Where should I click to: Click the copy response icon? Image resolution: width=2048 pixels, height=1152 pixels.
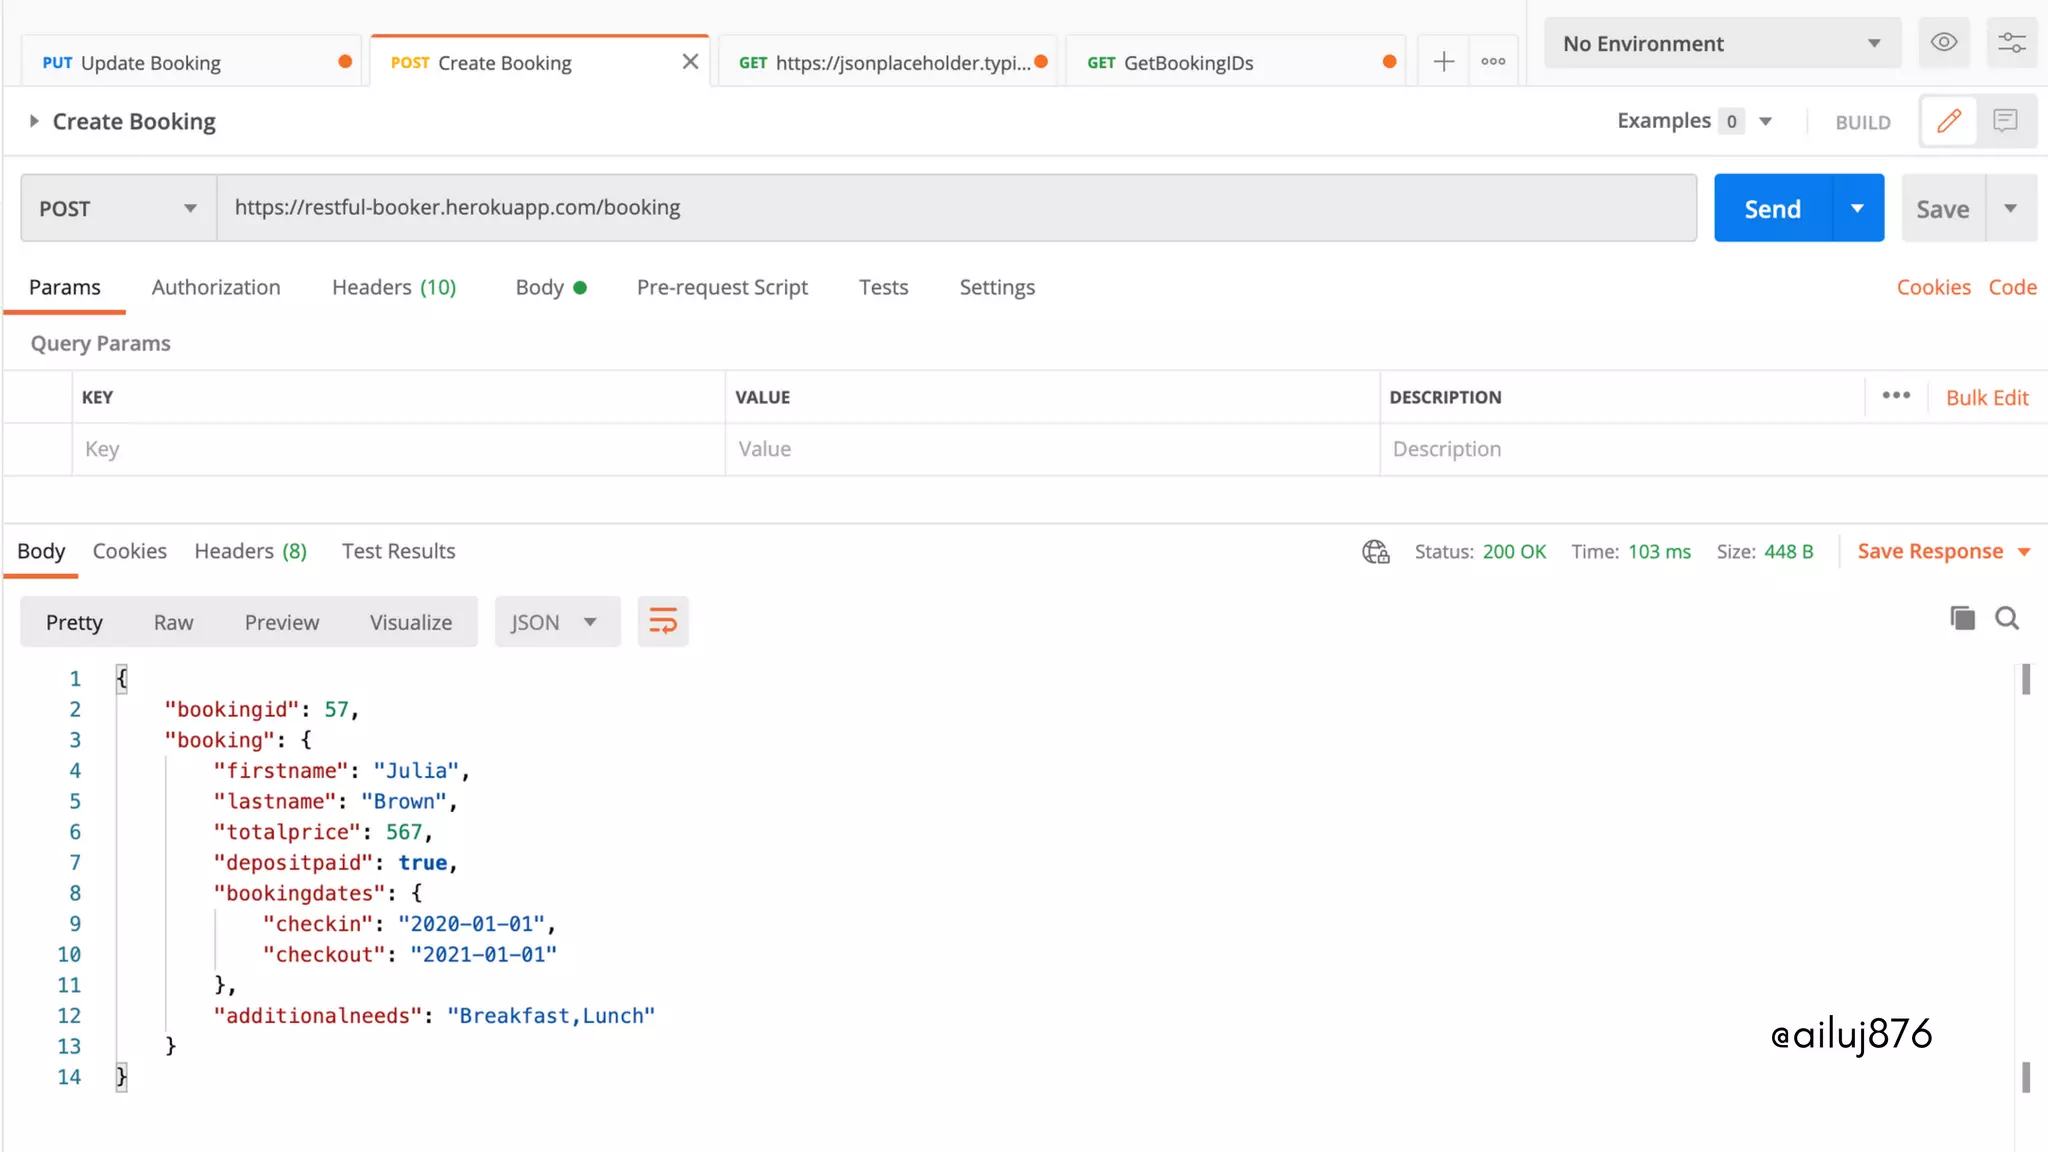click(1962, 619)
